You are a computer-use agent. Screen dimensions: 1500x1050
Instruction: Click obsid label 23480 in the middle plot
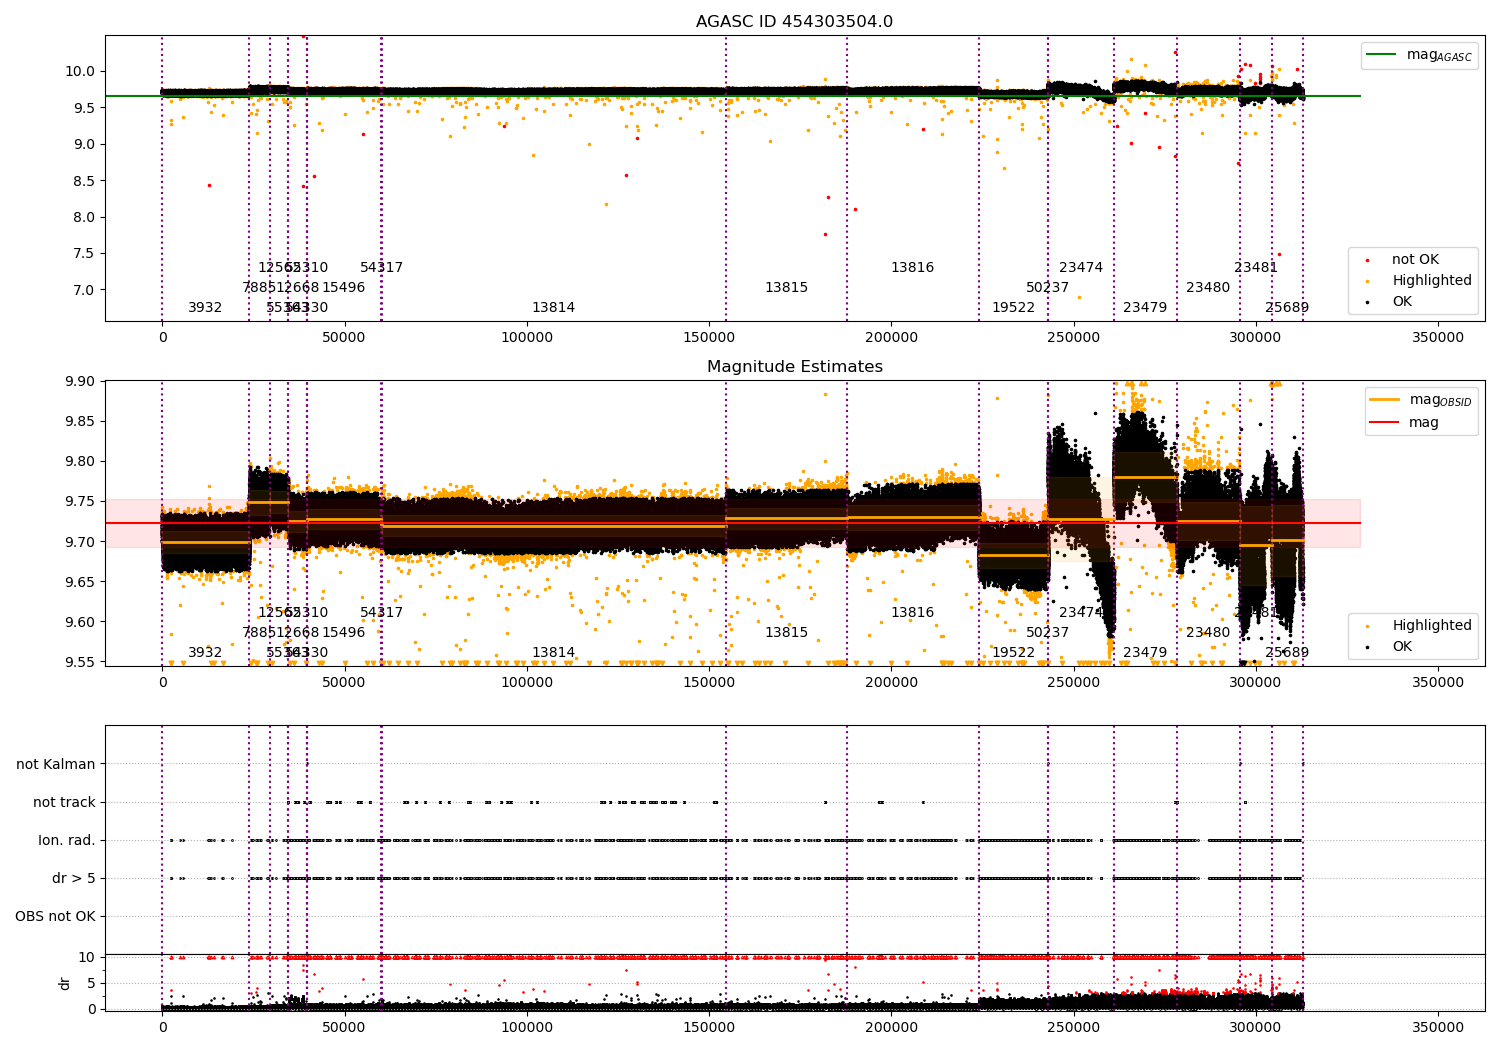click(1208, 633)
